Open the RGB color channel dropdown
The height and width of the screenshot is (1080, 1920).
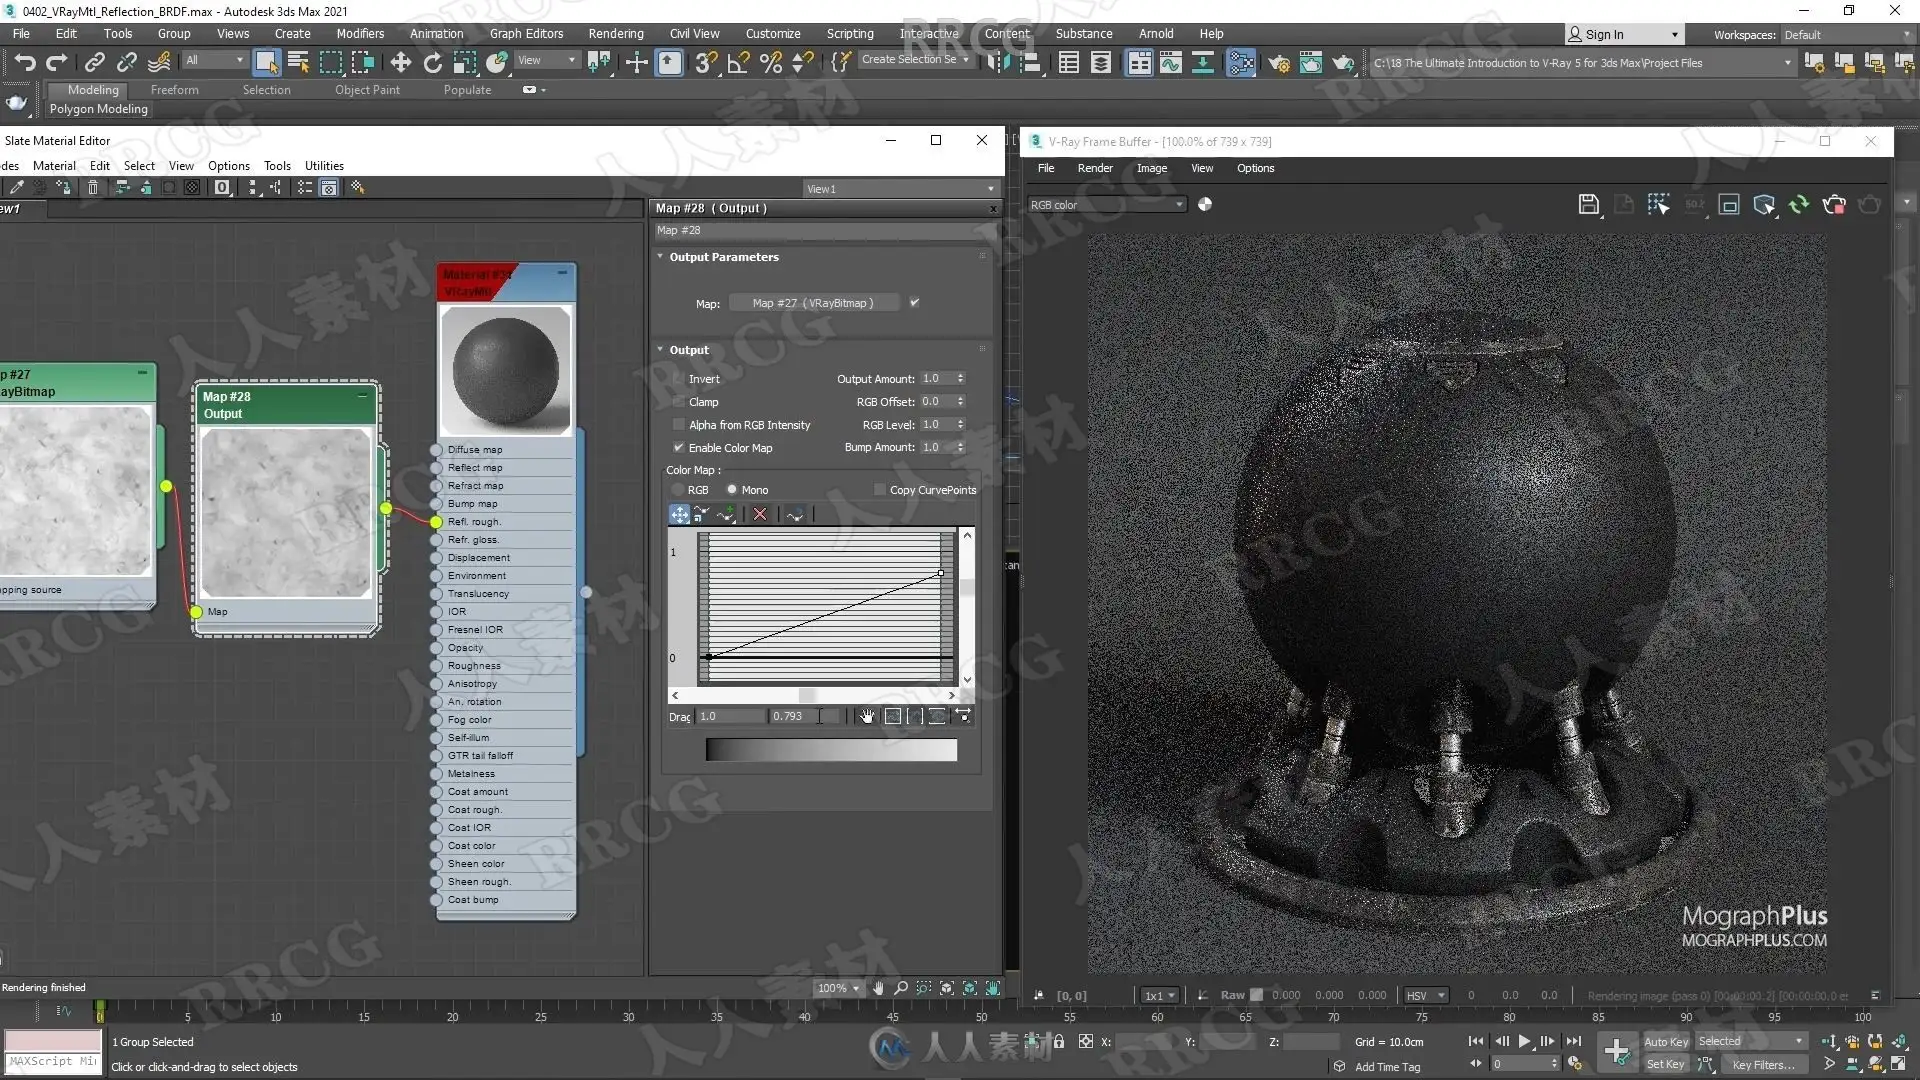1107,205
